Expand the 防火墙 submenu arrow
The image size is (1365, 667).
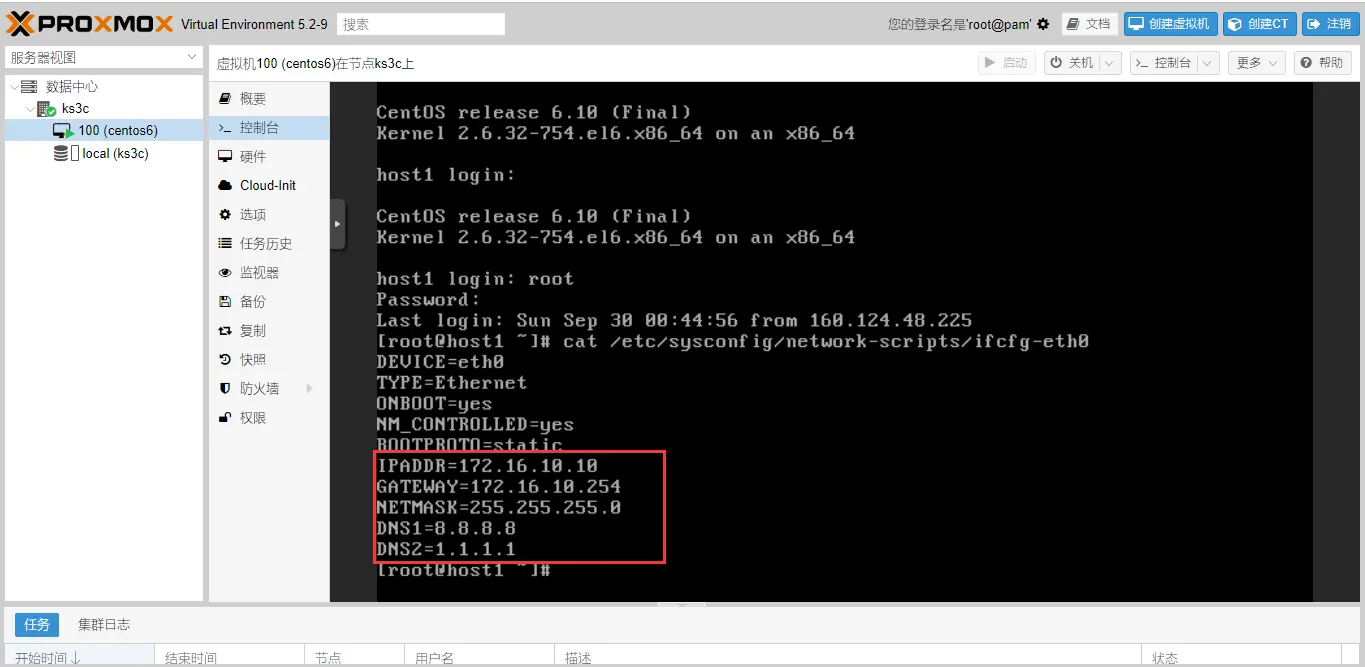[x=309, y=388]
